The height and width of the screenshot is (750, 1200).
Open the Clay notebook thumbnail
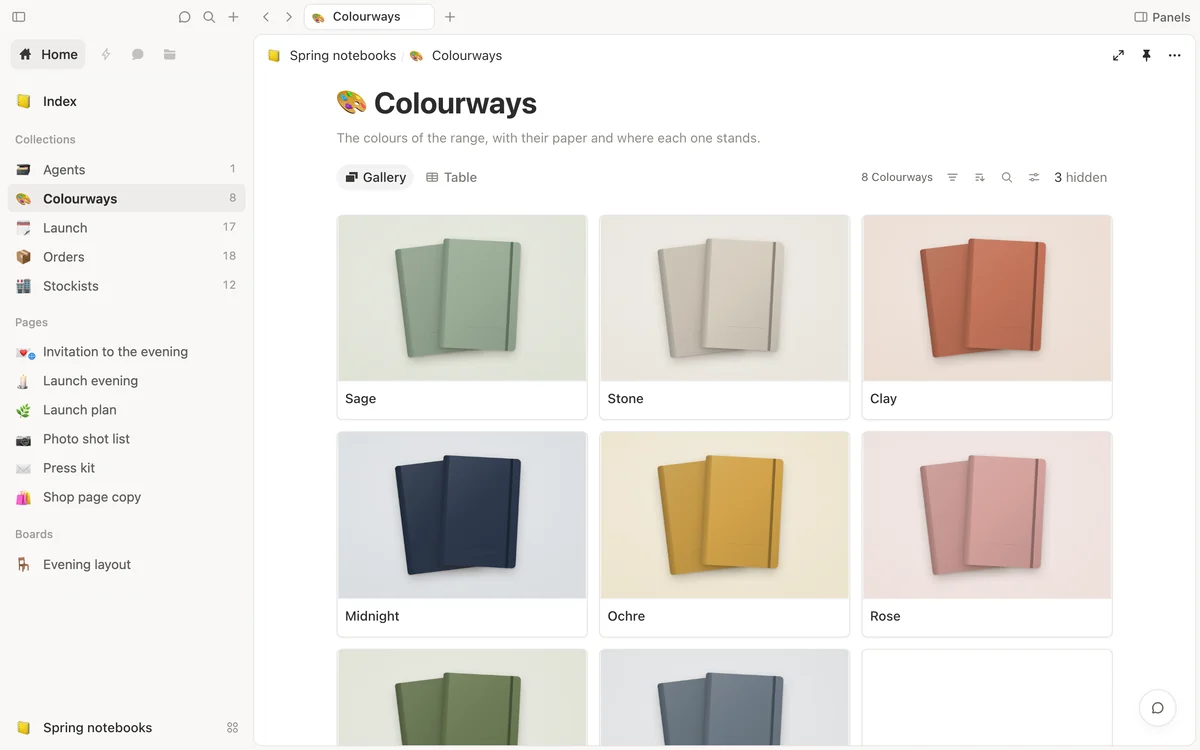tap(987, 298)
